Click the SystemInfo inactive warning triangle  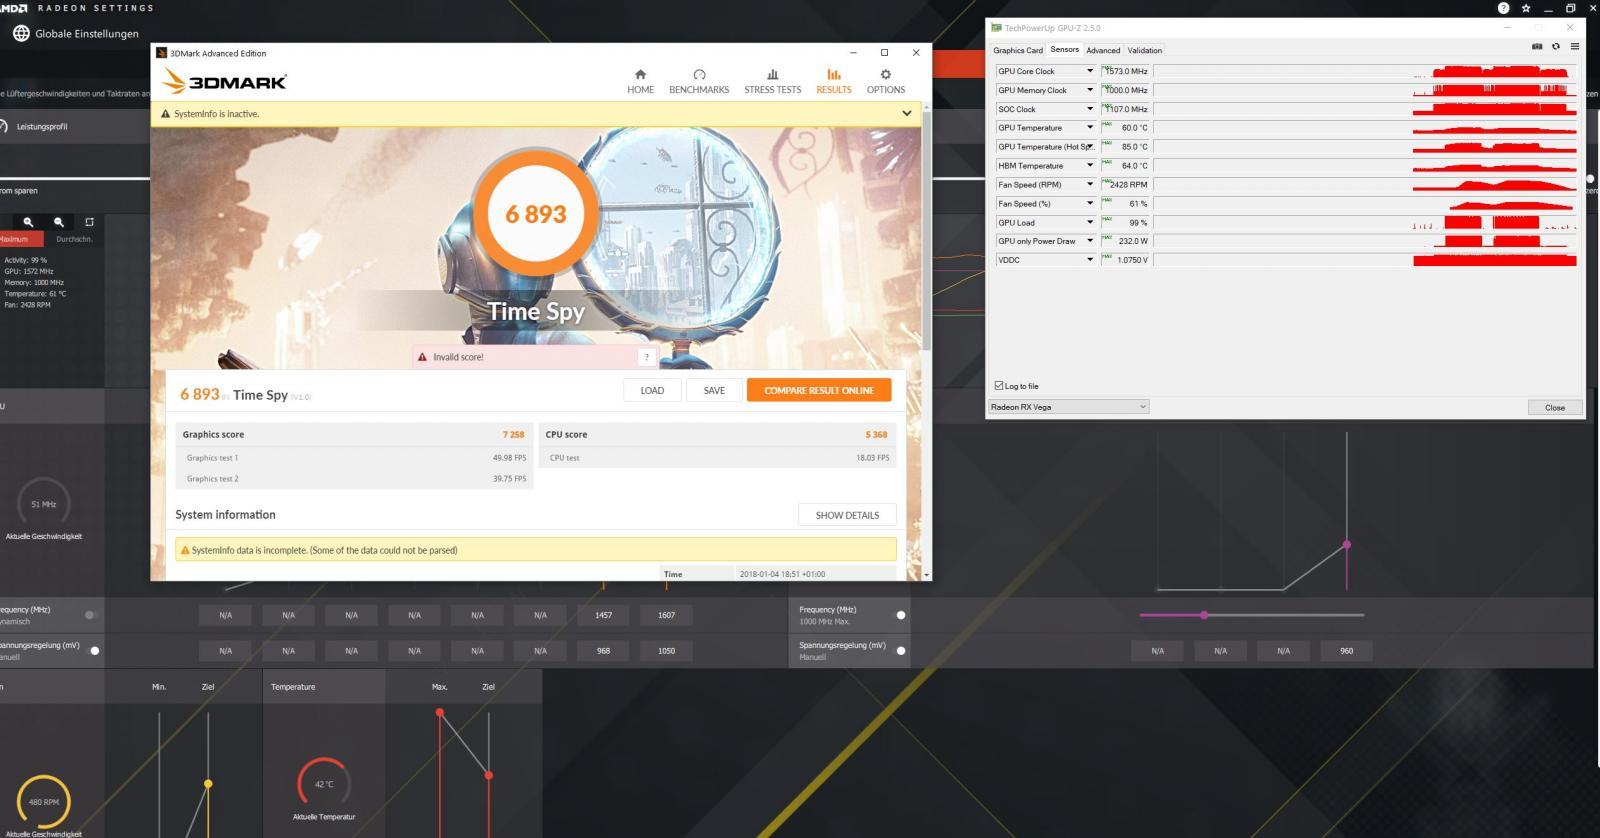pos(165,114)
